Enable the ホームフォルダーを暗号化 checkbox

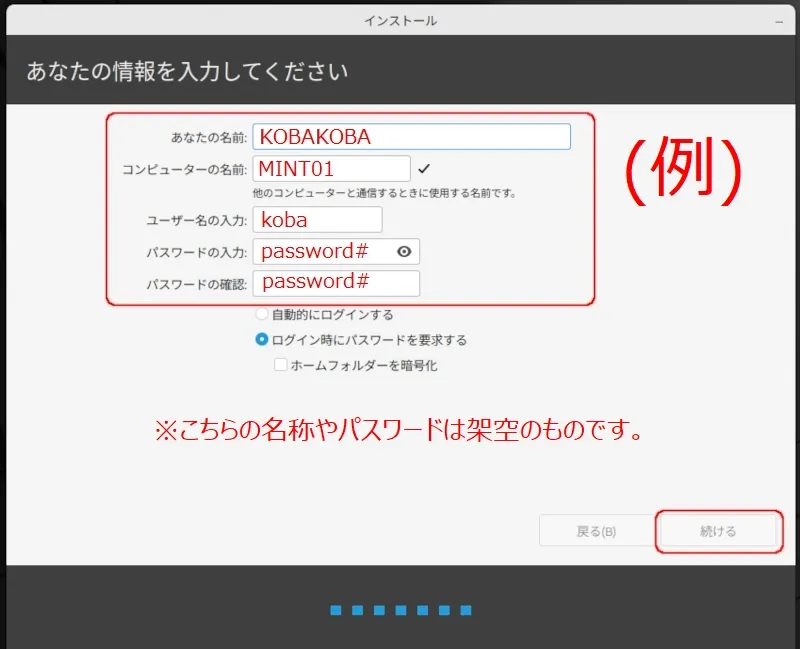281,366
